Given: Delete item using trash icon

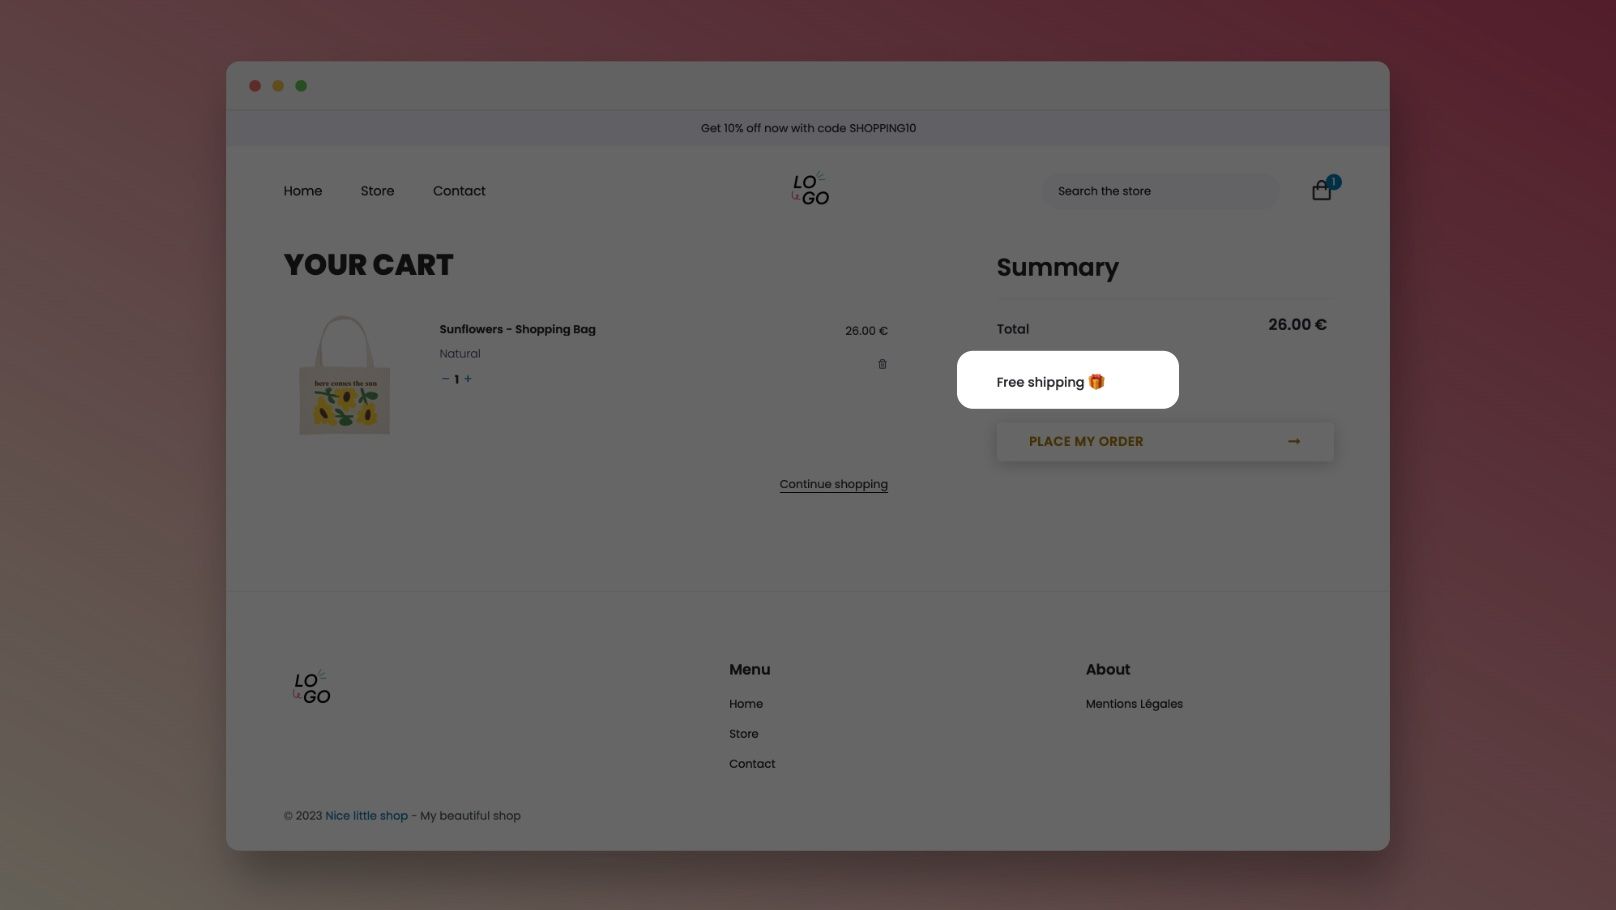Looking at the screenshot, I should 882,364.
